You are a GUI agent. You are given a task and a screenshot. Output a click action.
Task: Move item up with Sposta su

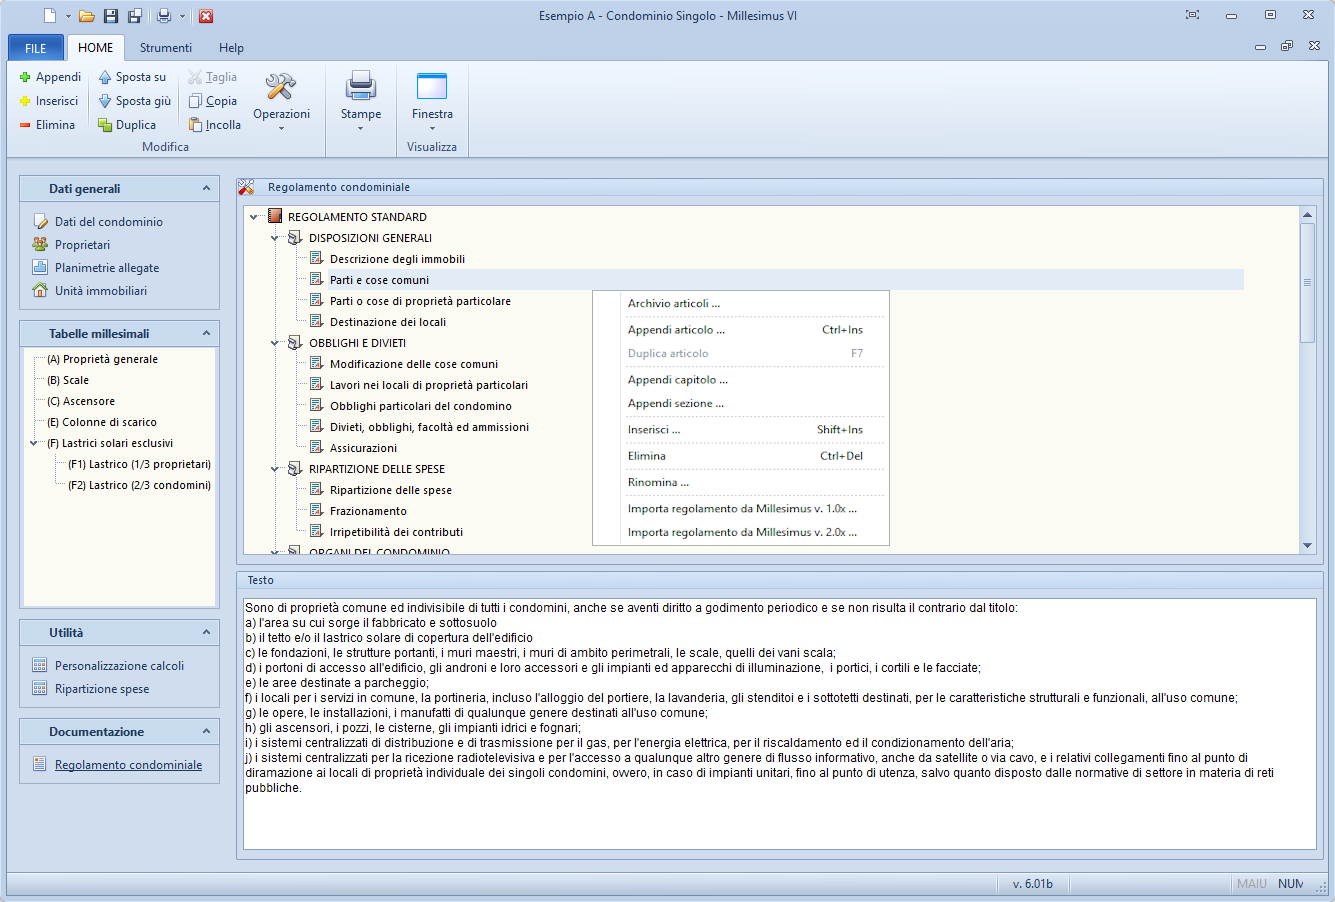[132, 77]
